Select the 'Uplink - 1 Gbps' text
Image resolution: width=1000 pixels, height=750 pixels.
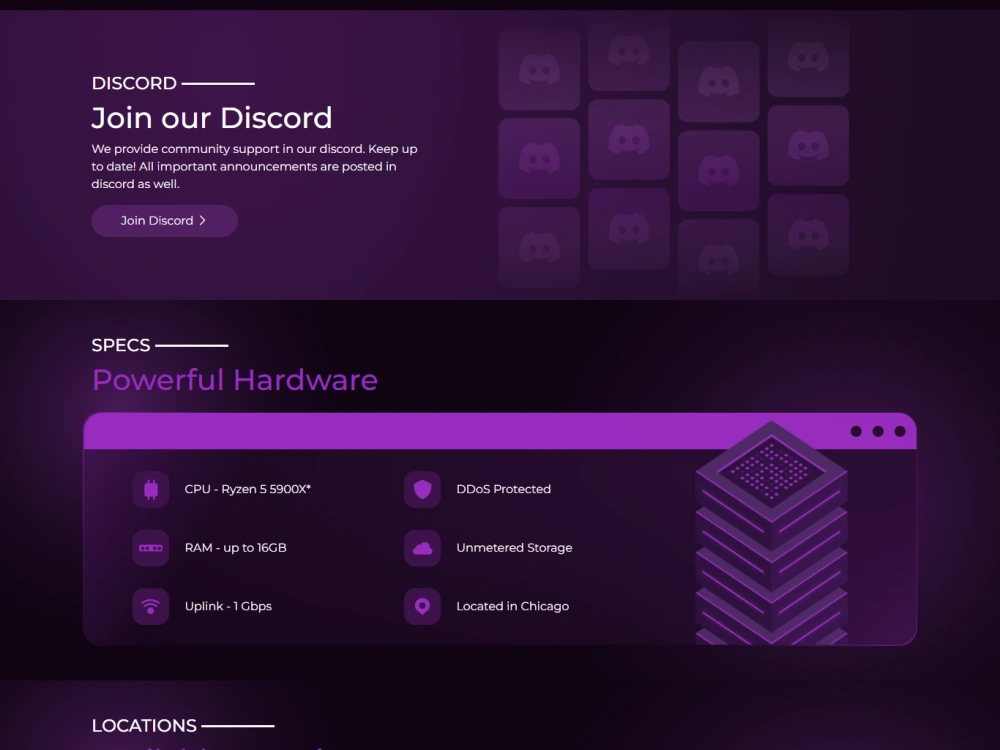[228, 607]
